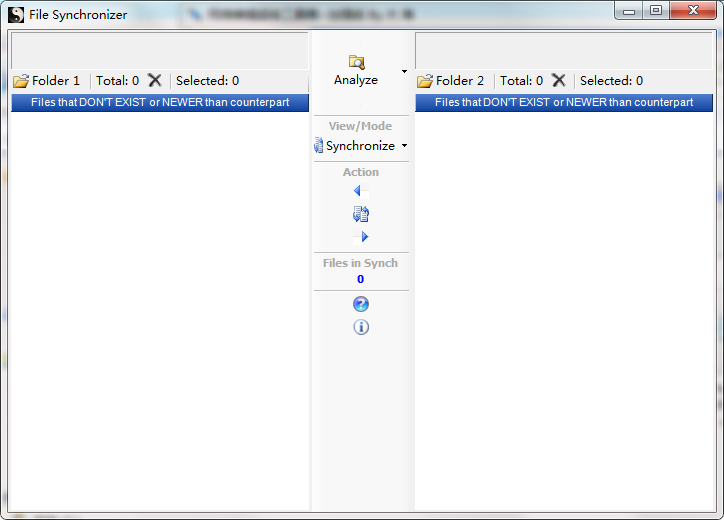Open the Synchronize view mode
Screen dimensions: 724x520
[x=354, y=146]
